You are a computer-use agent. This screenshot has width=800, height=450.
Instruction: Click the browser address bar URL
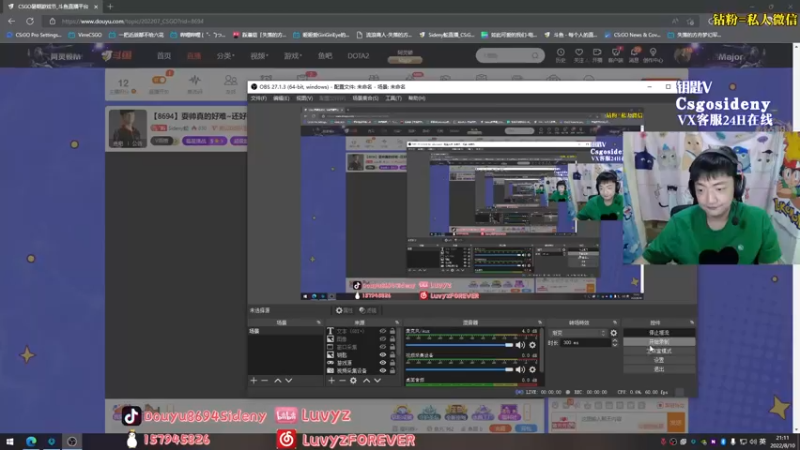point(133,21)
